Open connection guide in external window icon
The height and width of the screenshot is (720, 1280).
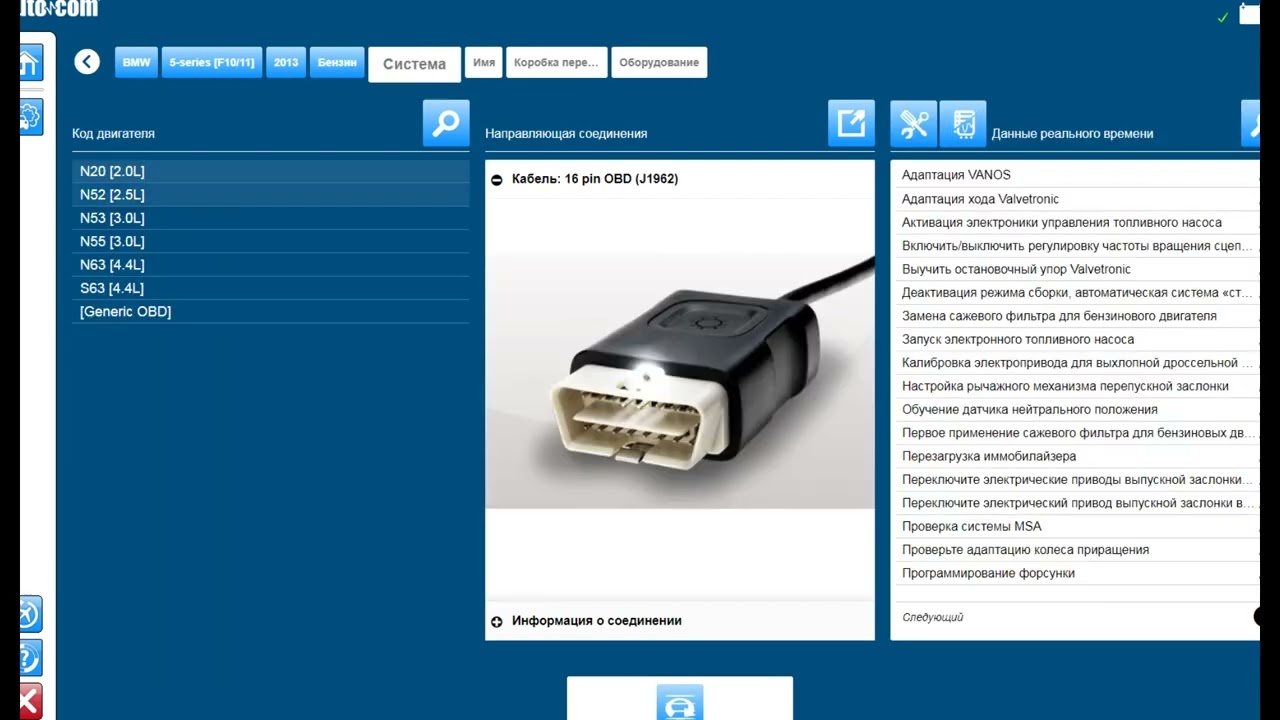click(851, 123)
